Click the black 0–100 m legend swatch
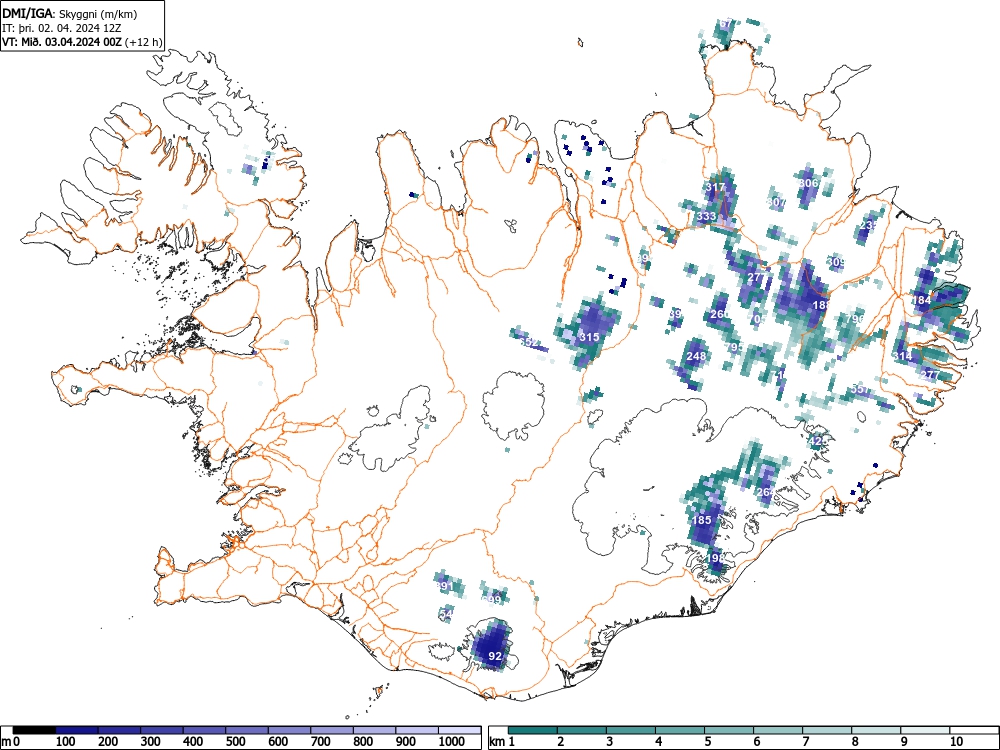The image size is (1000, 750). pyautogui.click(x=34, y=730)
